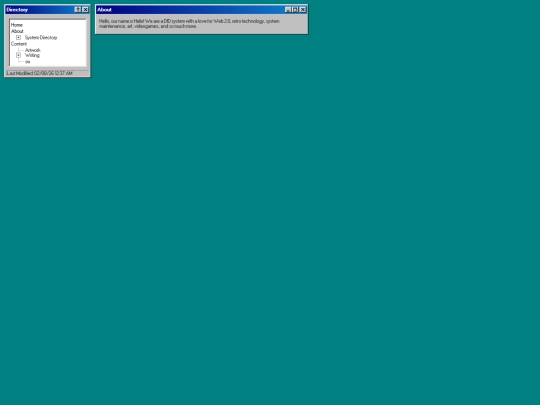
Task: Select the System Directory tree item
Action: click(41, 38)
